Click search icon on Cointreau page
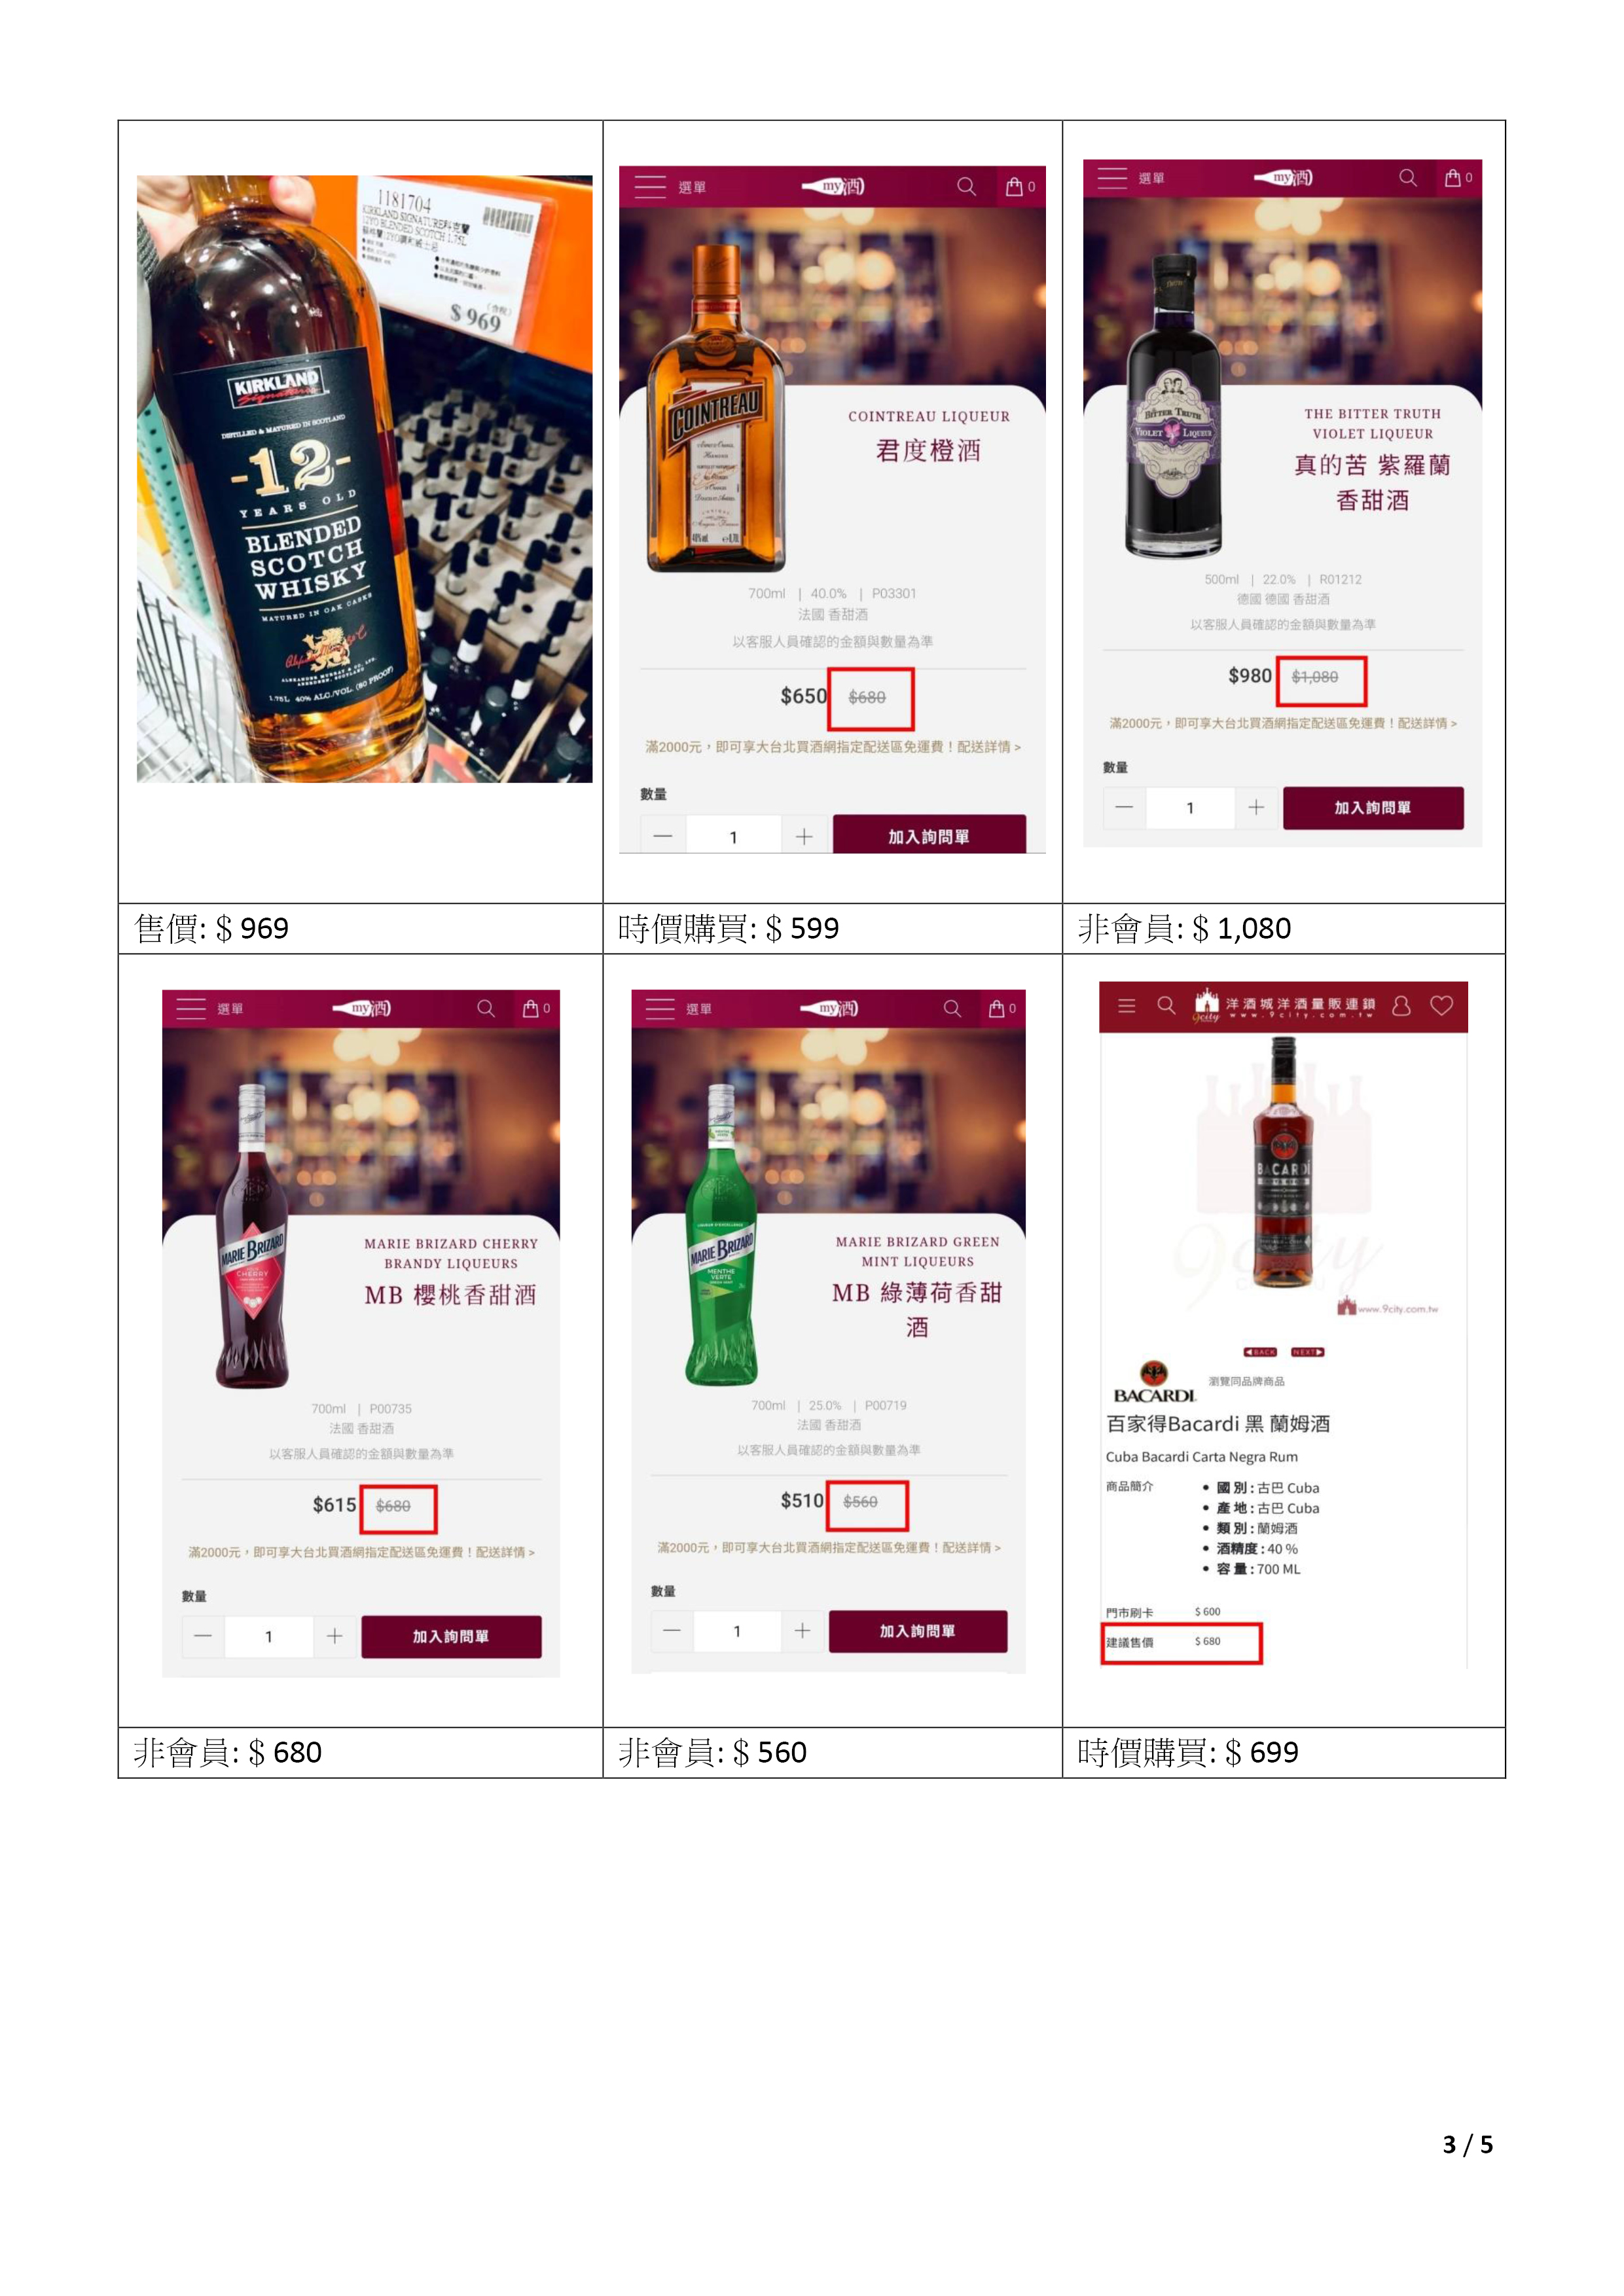Image resolution: width=1624 pixels, height=2296 pixels. (x=966, y=187)
